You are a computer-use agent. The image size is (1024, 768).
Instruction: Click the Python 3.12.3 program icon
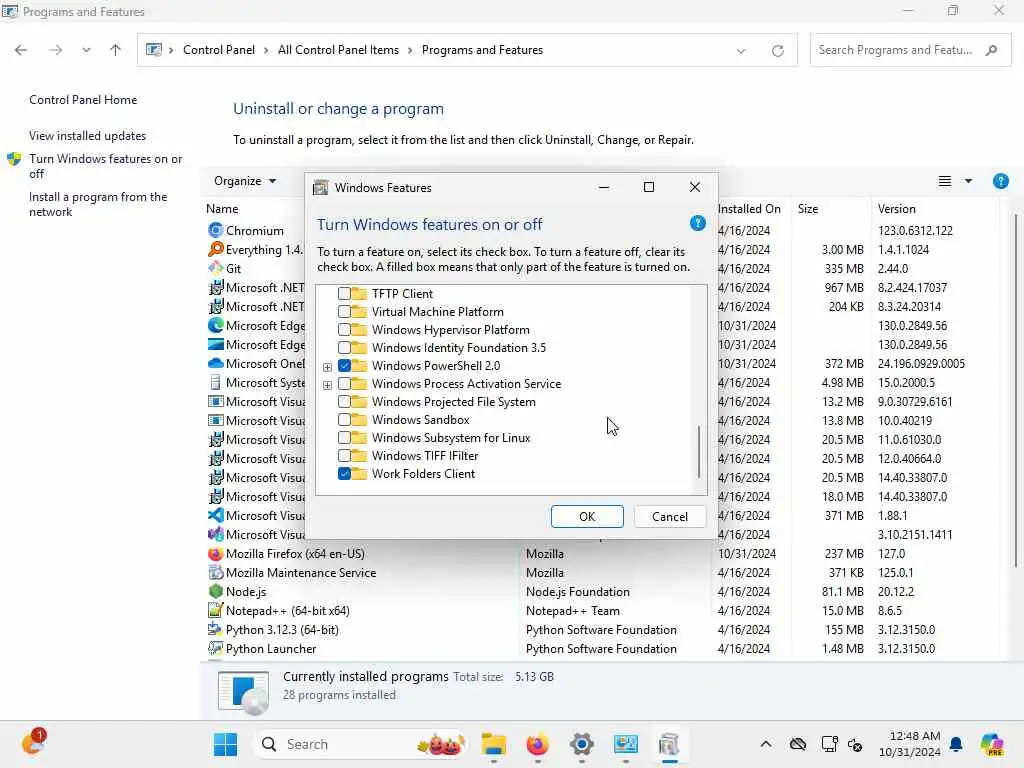[216, 629]
